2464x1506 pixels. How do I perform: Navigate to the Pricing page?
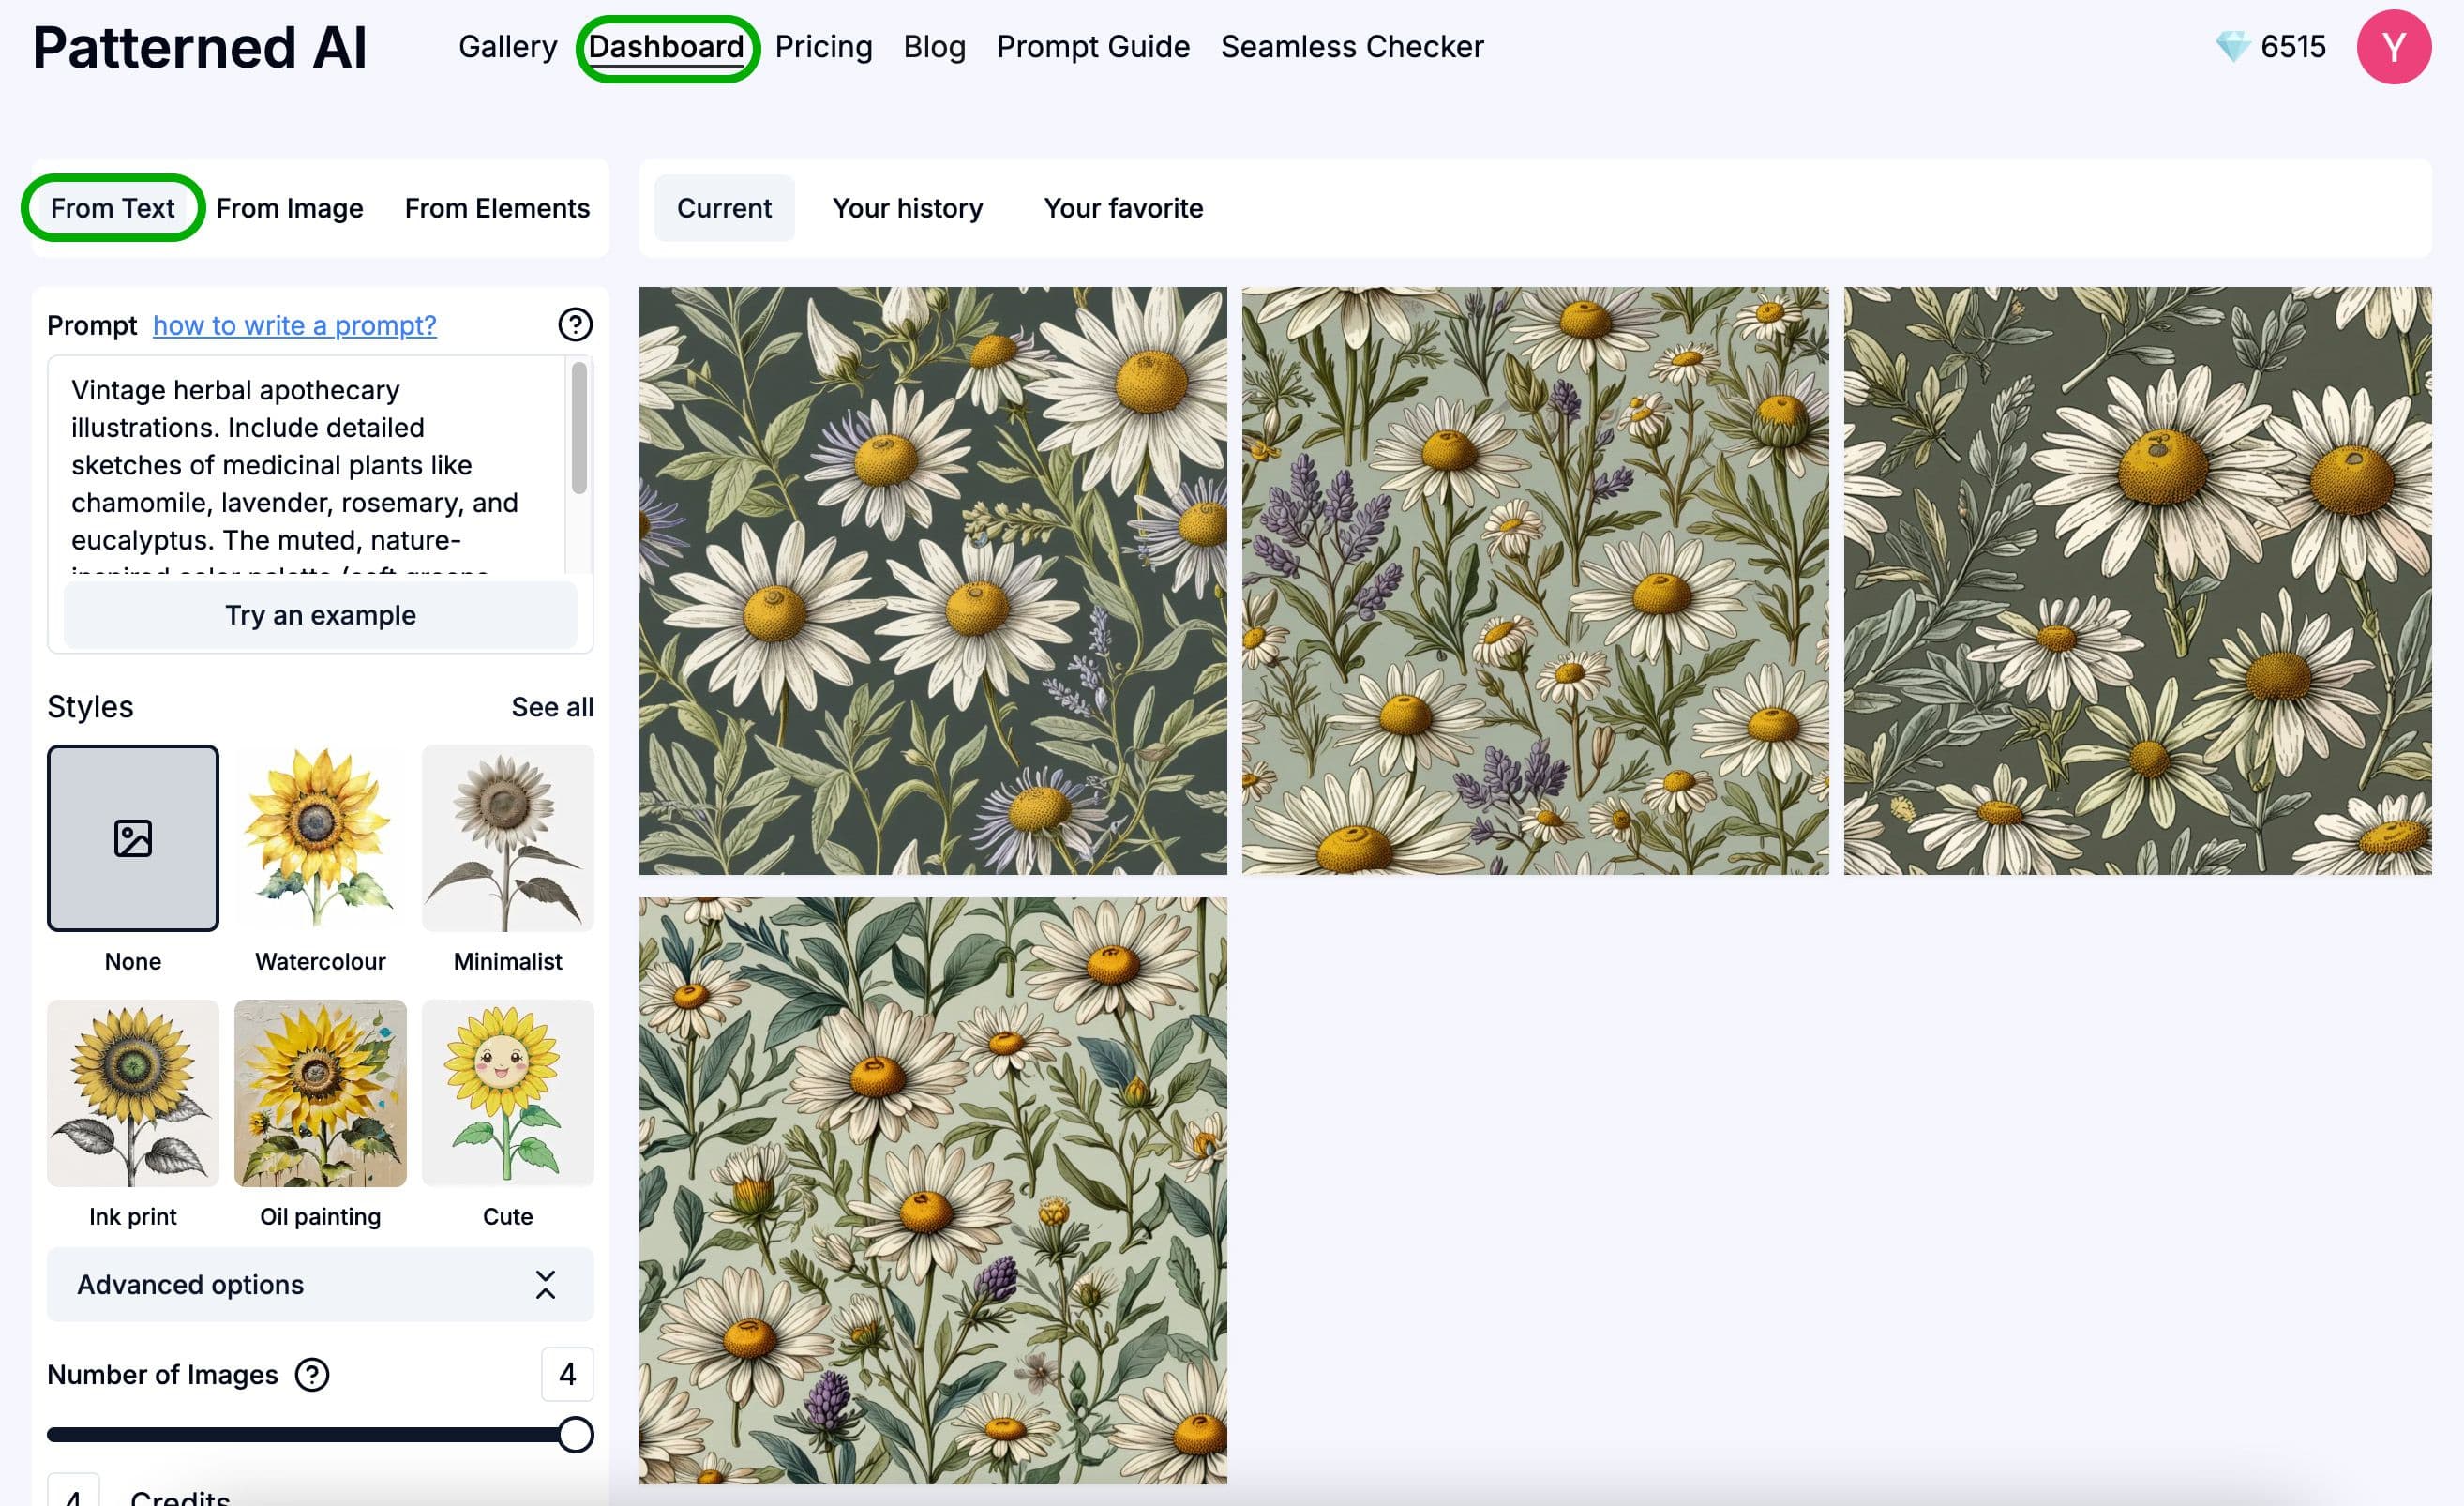[823, 46]
